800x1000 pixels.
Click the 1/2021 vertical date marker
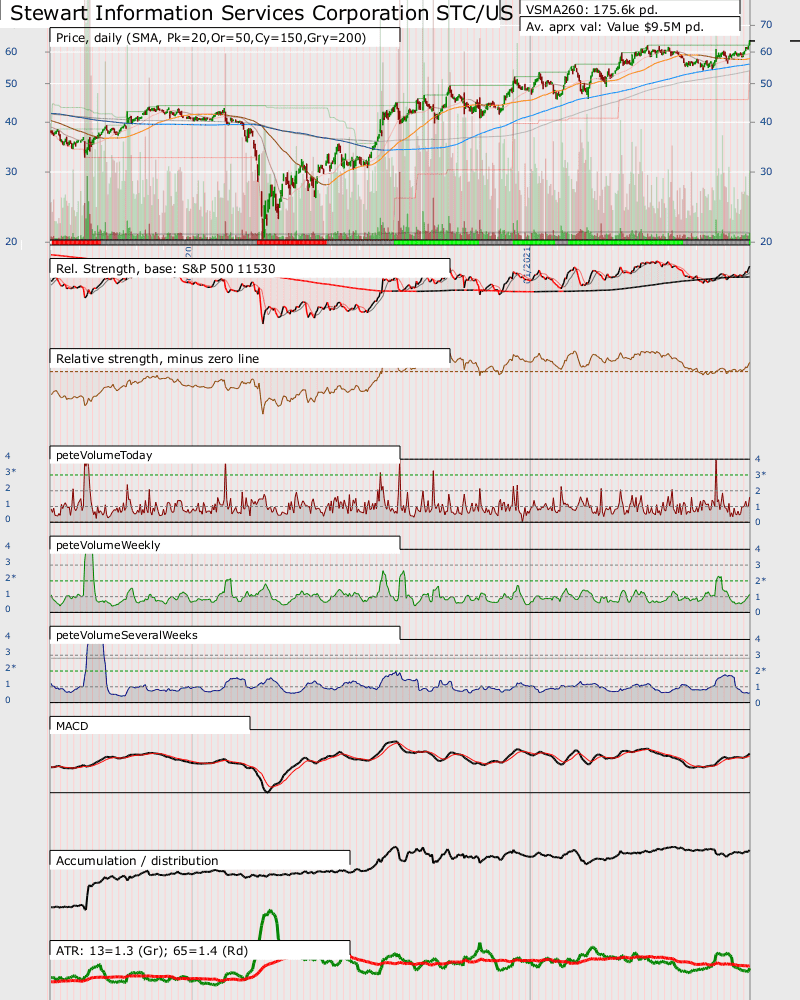click(x=527, y=265)
